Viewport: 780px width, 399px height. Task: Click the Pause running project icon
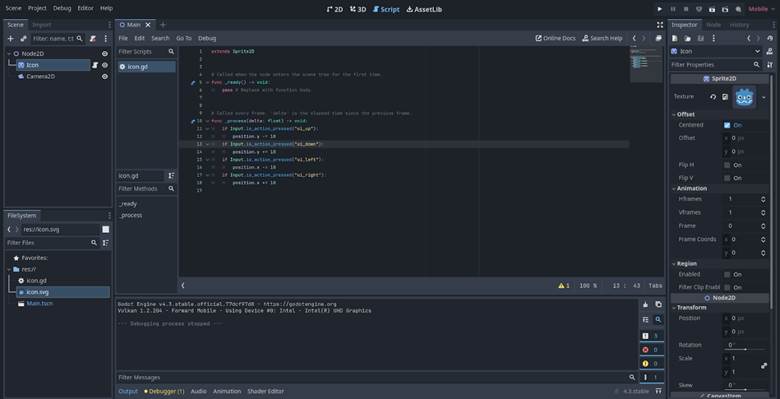673,9
